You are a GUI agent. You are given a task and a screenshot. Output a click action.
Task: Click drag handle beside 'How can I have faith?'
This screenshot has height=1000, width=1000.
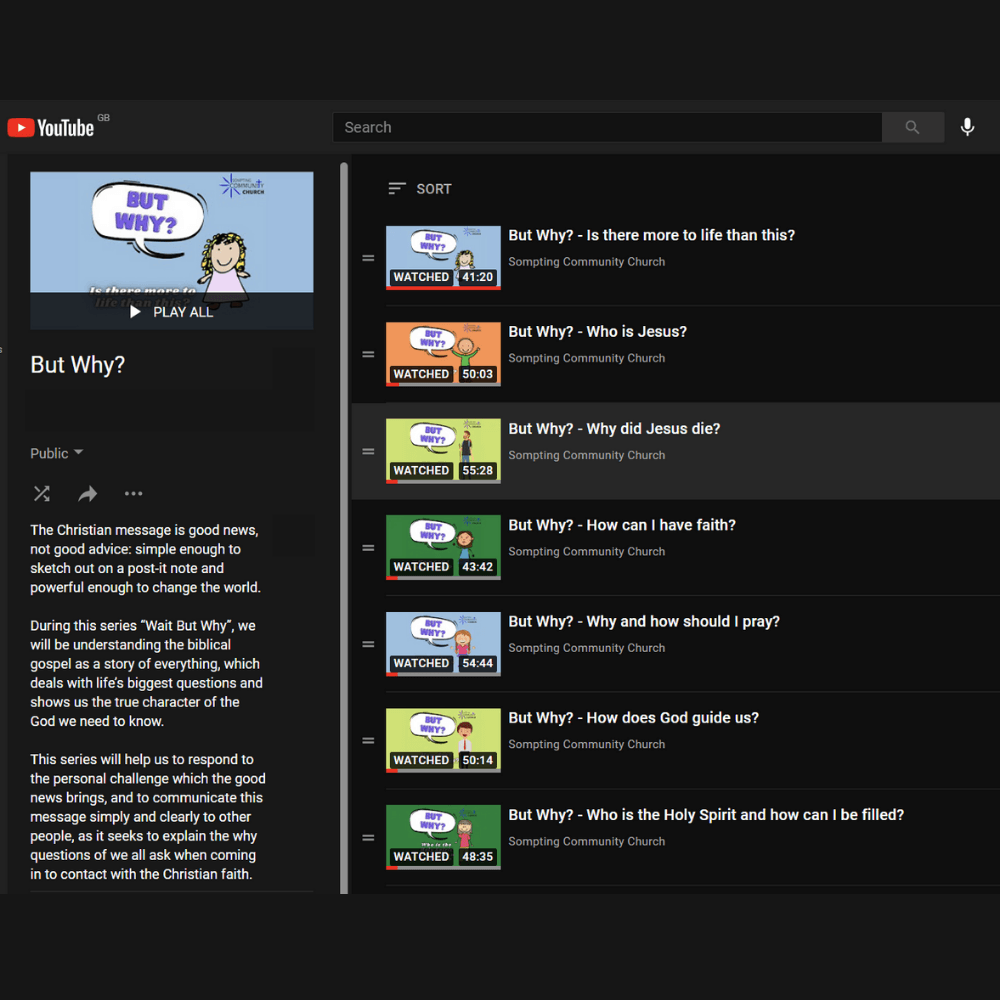[x=368, y=548]
